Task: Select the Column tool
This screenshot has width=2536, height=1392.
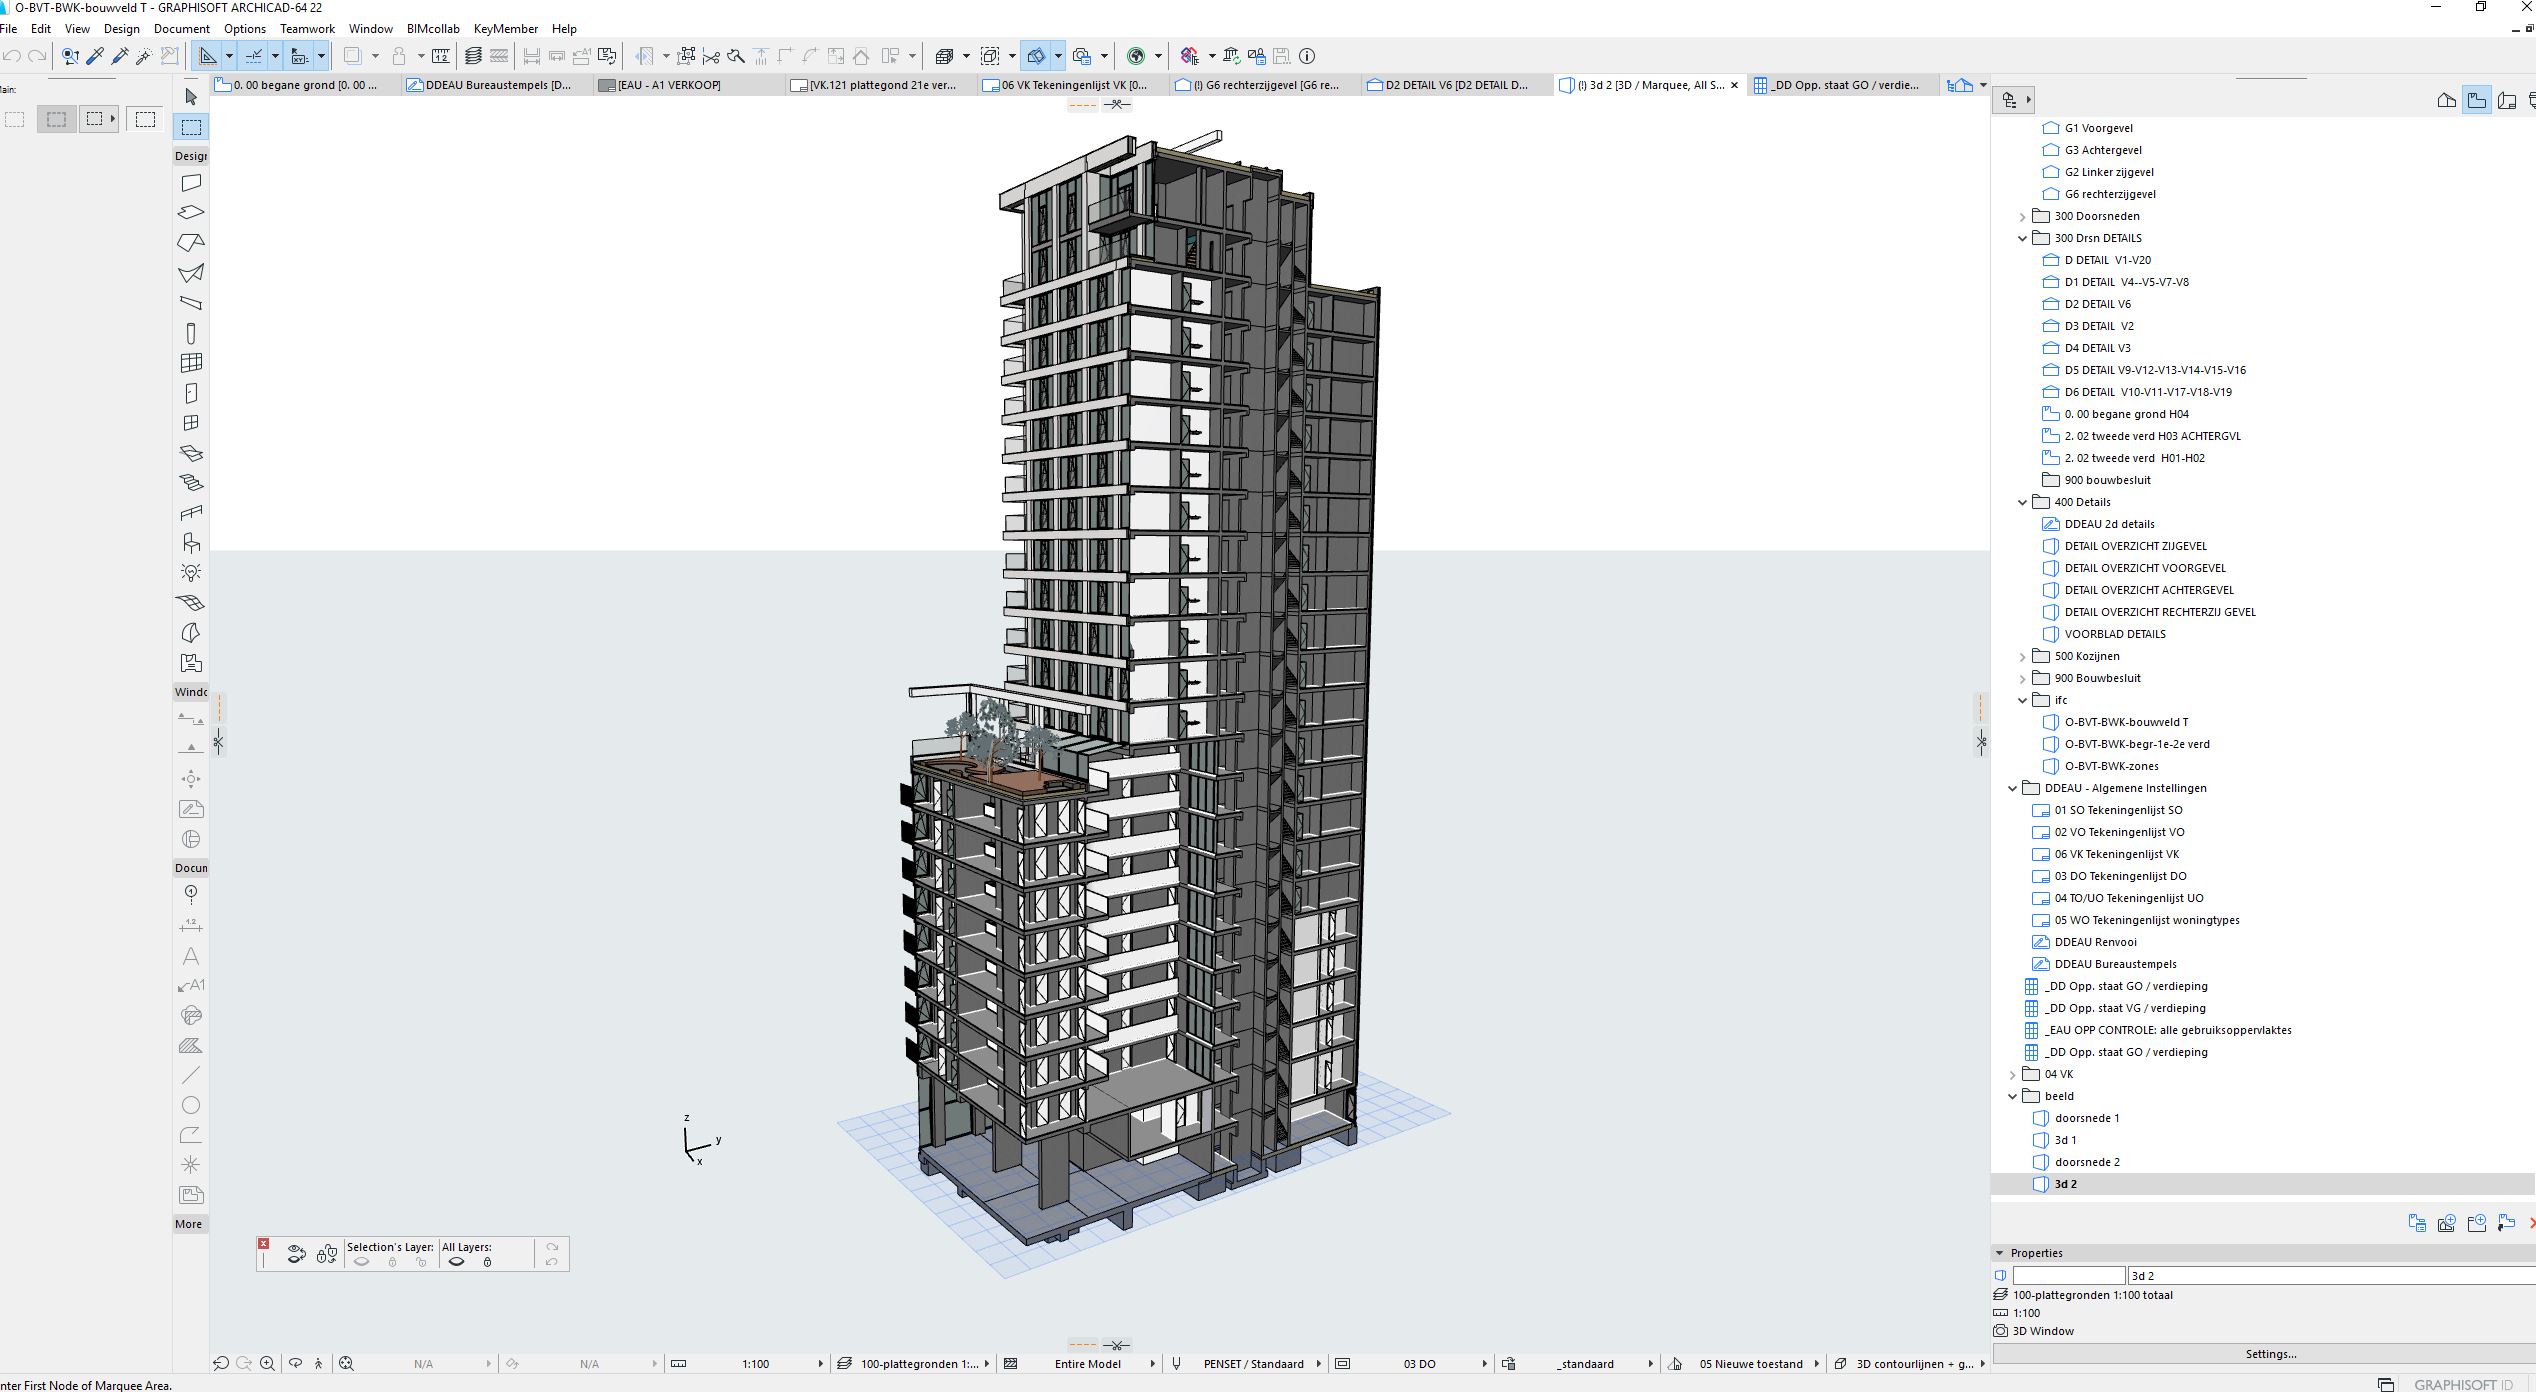Action: [191, 333]
